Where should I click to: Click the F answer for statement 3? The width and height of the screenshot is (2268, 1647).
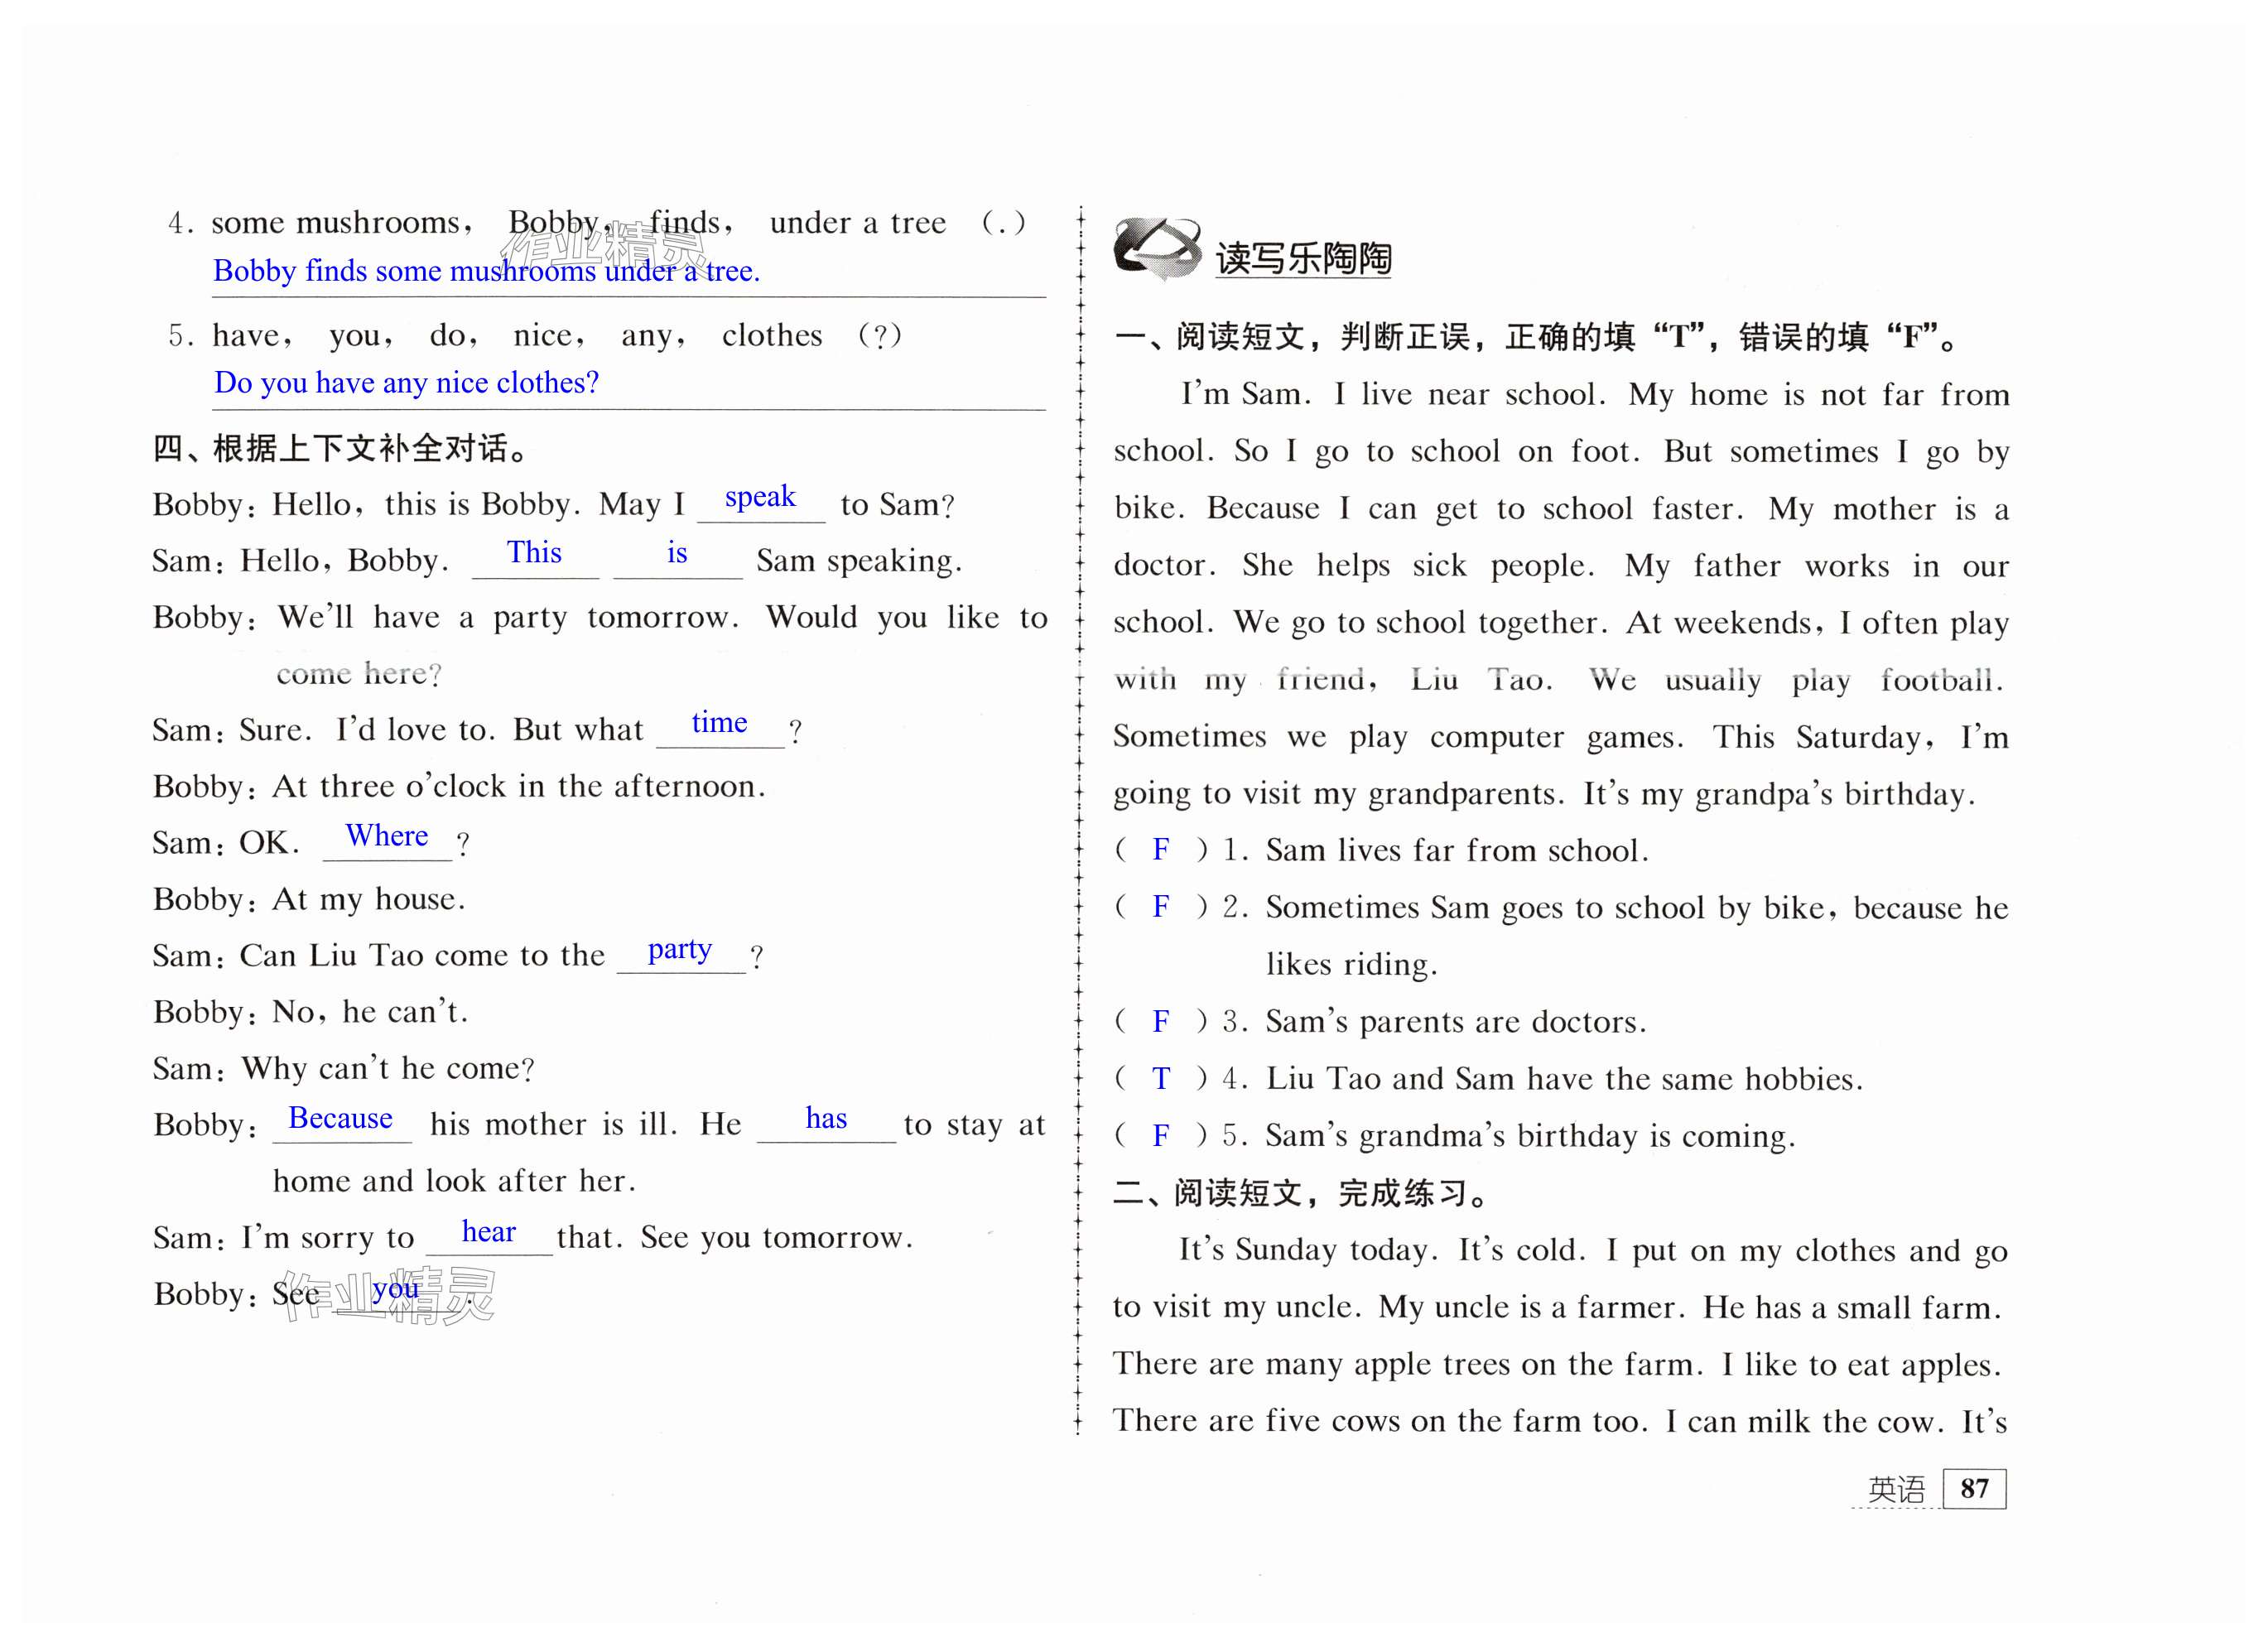1160,1021
